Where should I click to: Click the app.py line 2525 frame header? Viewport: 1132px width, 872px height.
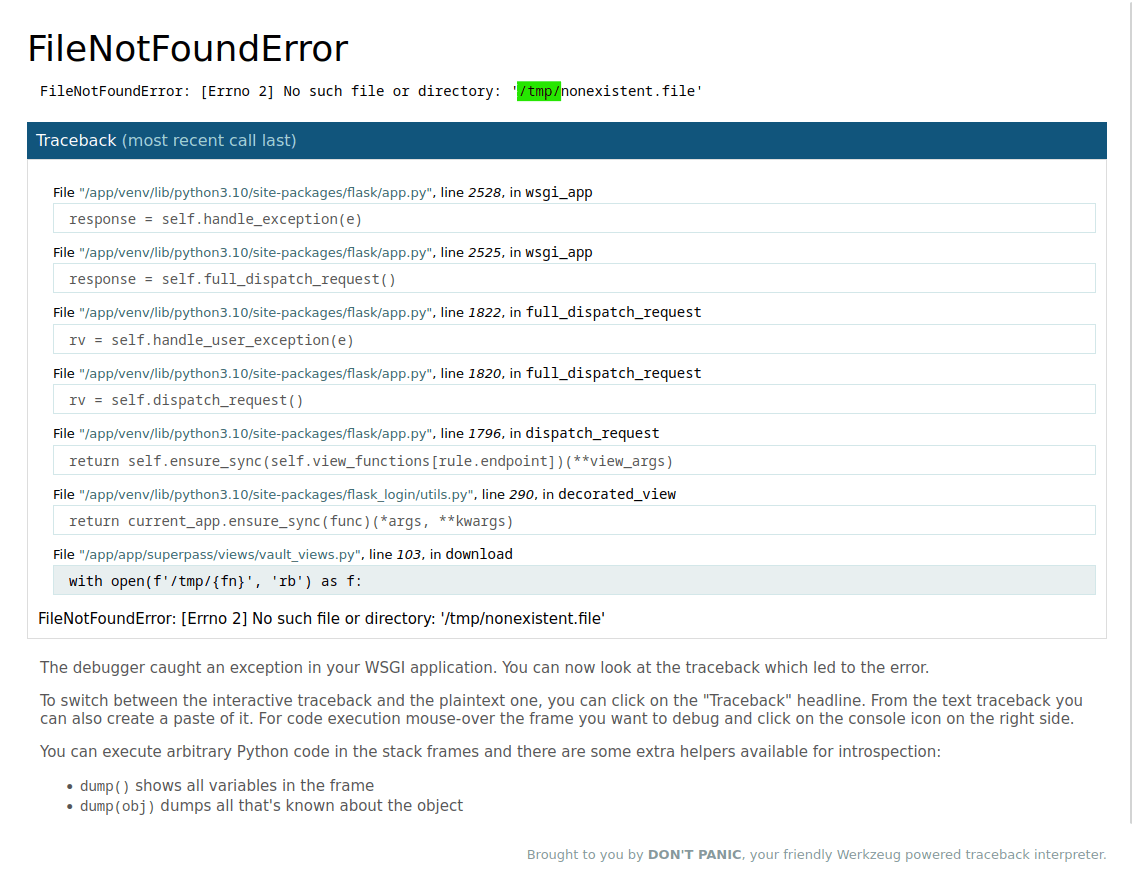[322, 252]
